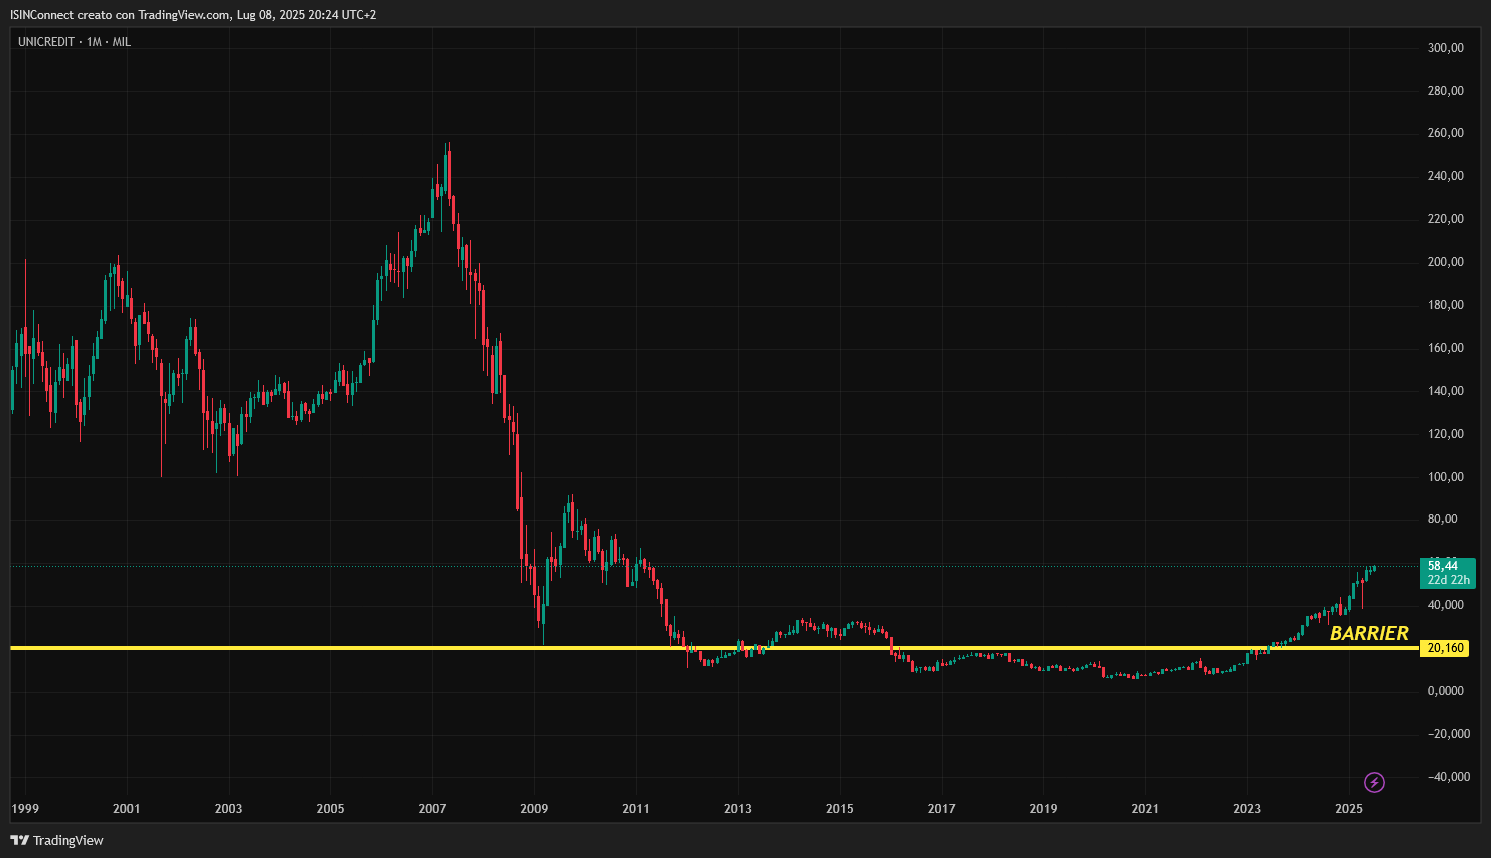Image resolution: width=1491 pixels, height=858 pixels.
Task: Click the 280,00 price axis label
Action: 1446,91
